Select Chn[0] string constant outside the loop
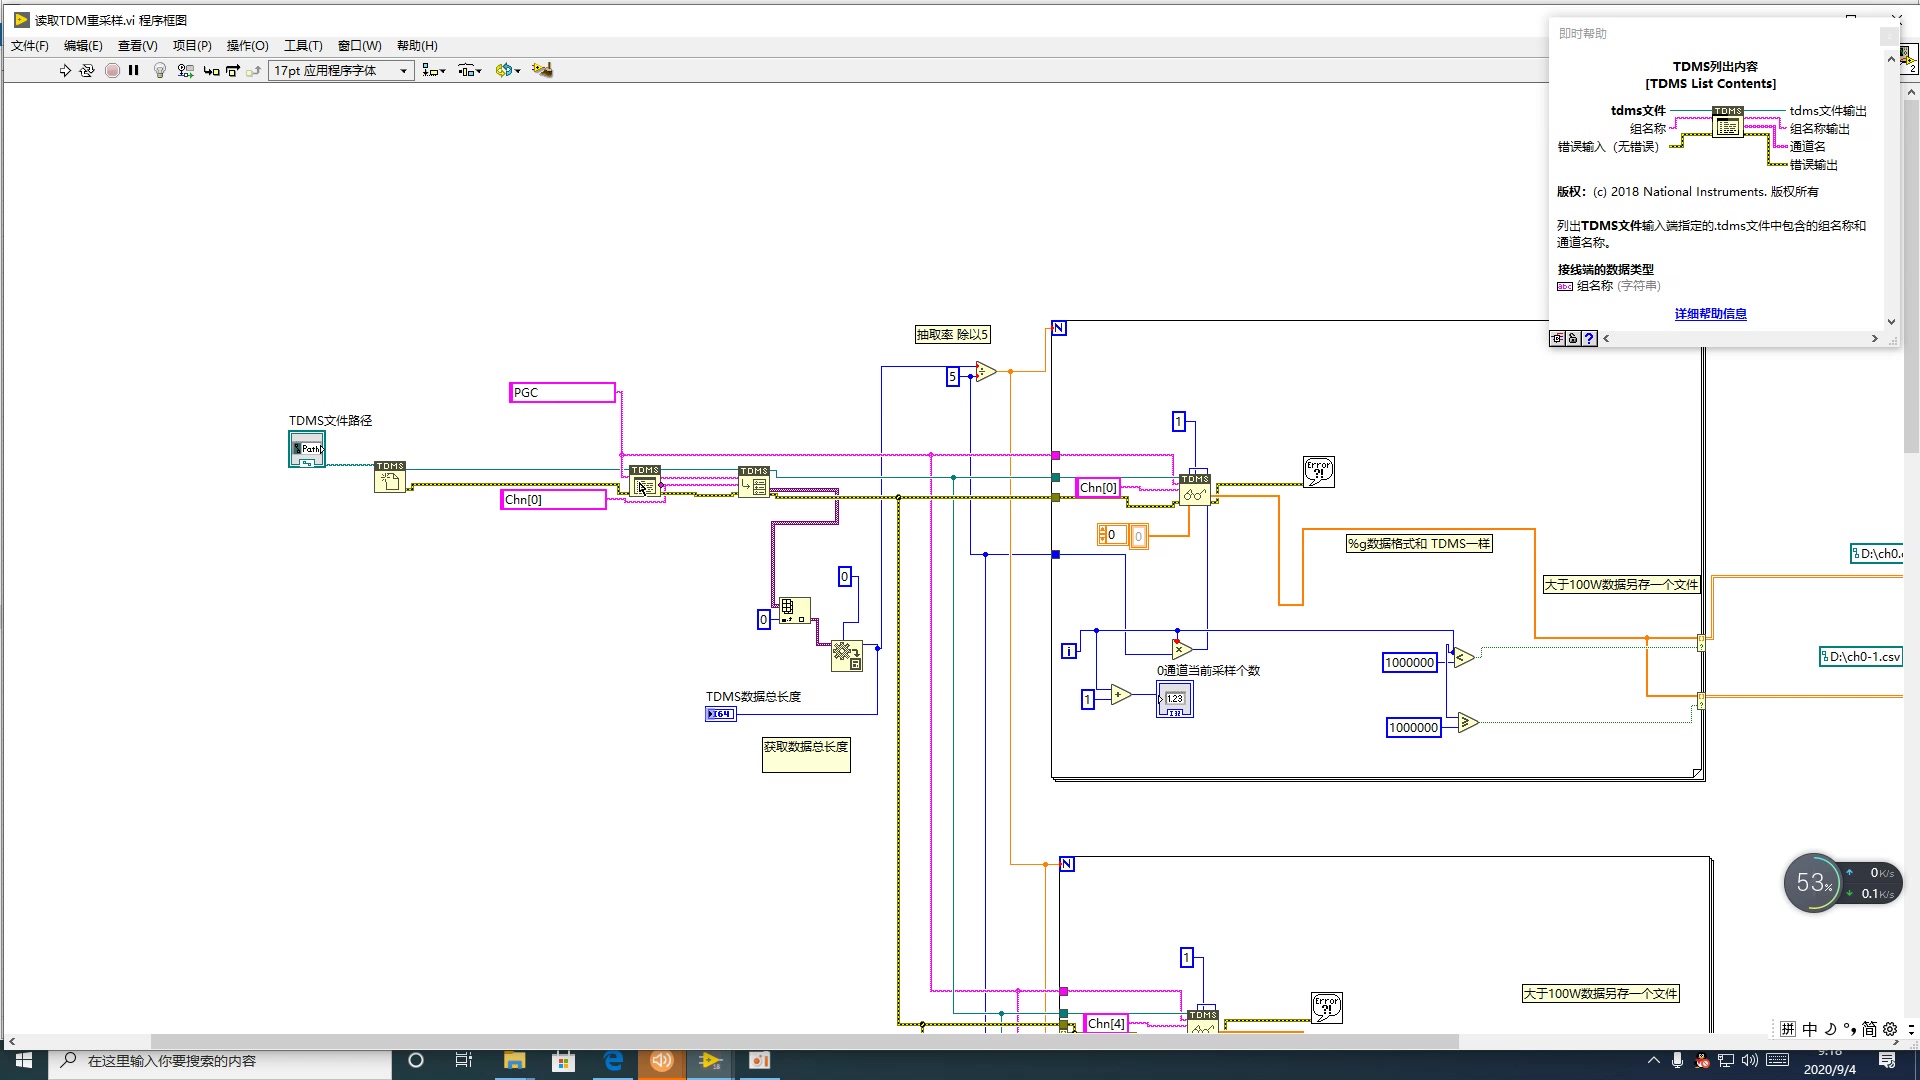The image size is (1920, 1080). pos(553,499)
